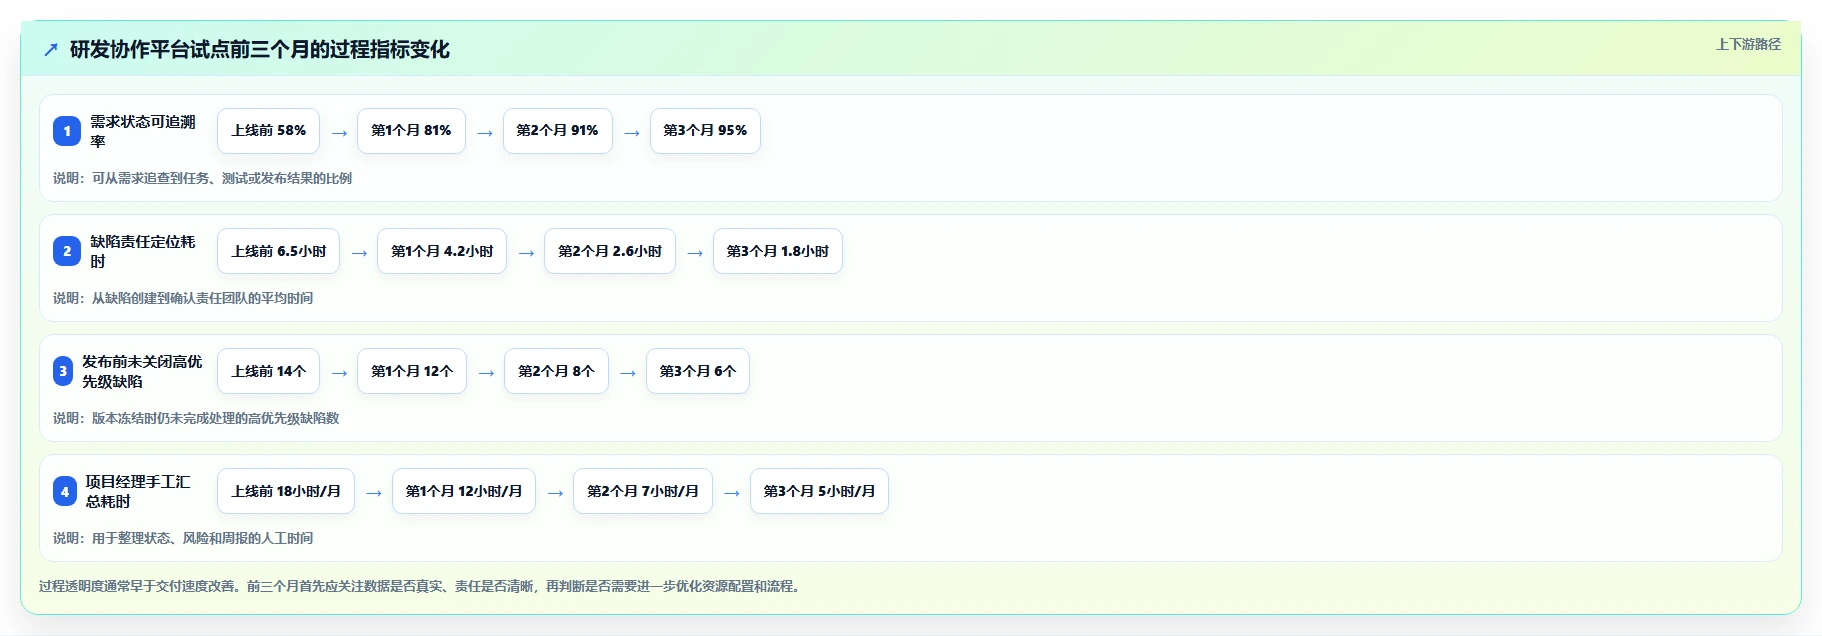
Task: Click the 第1个月 4.2小时 chip
Action: click(x=442, y=251)
